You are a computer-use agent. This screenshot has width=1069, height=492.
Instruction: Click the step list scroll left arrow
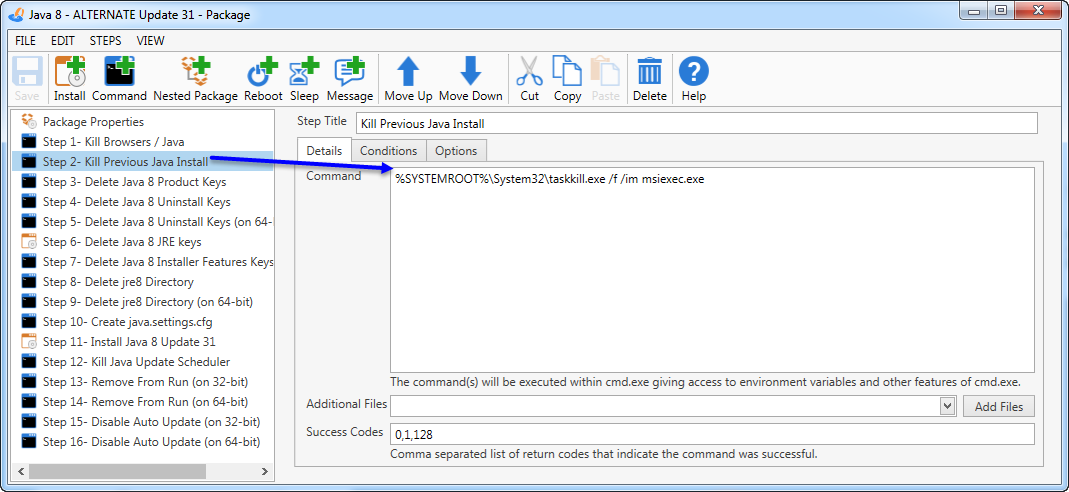[21, 472]
